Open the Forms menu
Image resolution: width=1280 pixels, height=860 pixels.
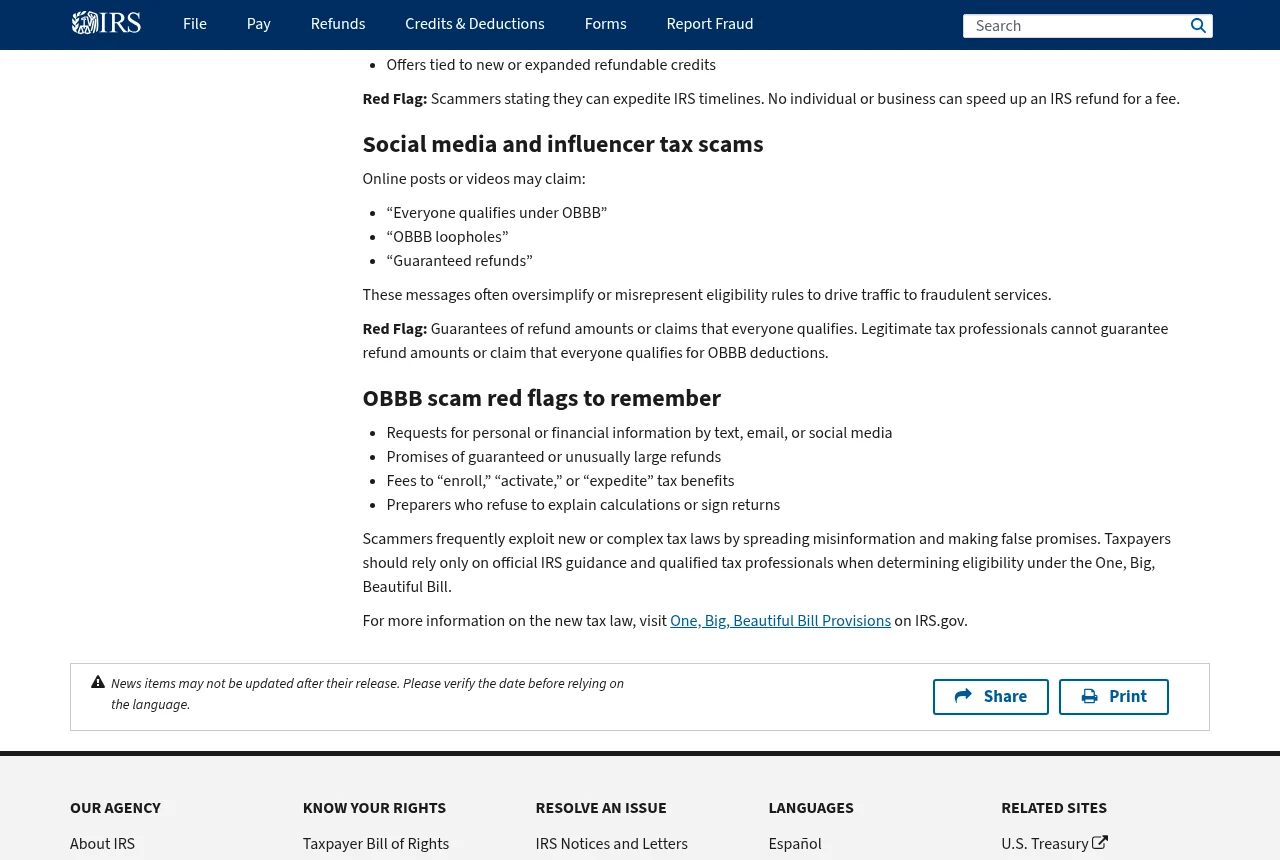[x=606, y=24]
